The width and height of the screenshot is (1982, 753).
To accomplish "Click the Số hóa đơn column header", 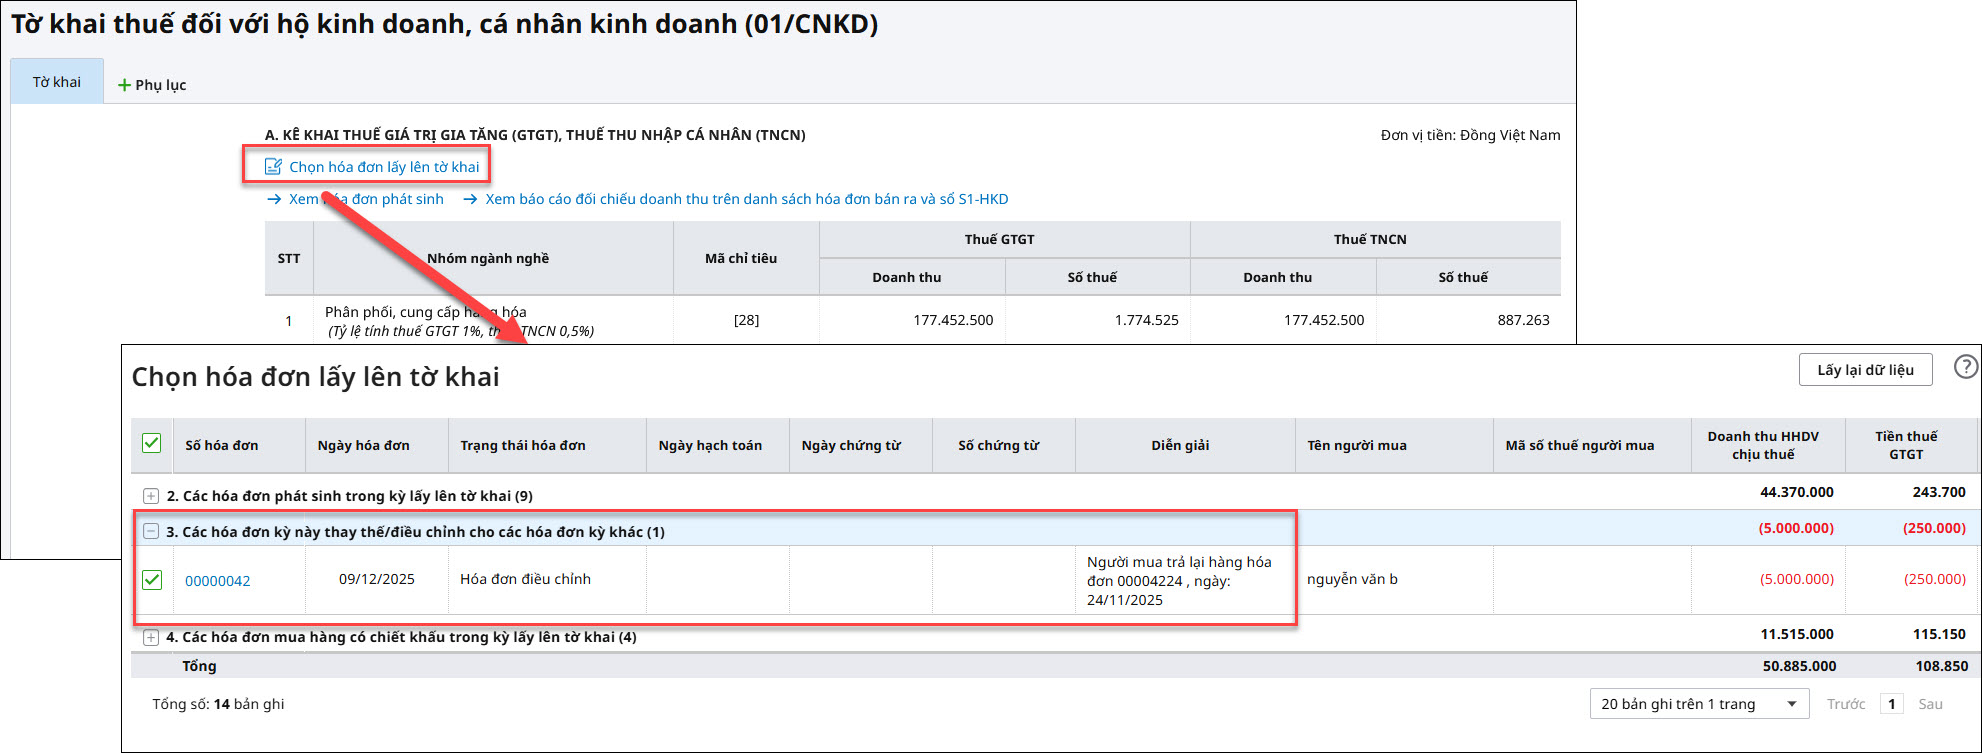I will pyautogui.click(x=222, y=445).
